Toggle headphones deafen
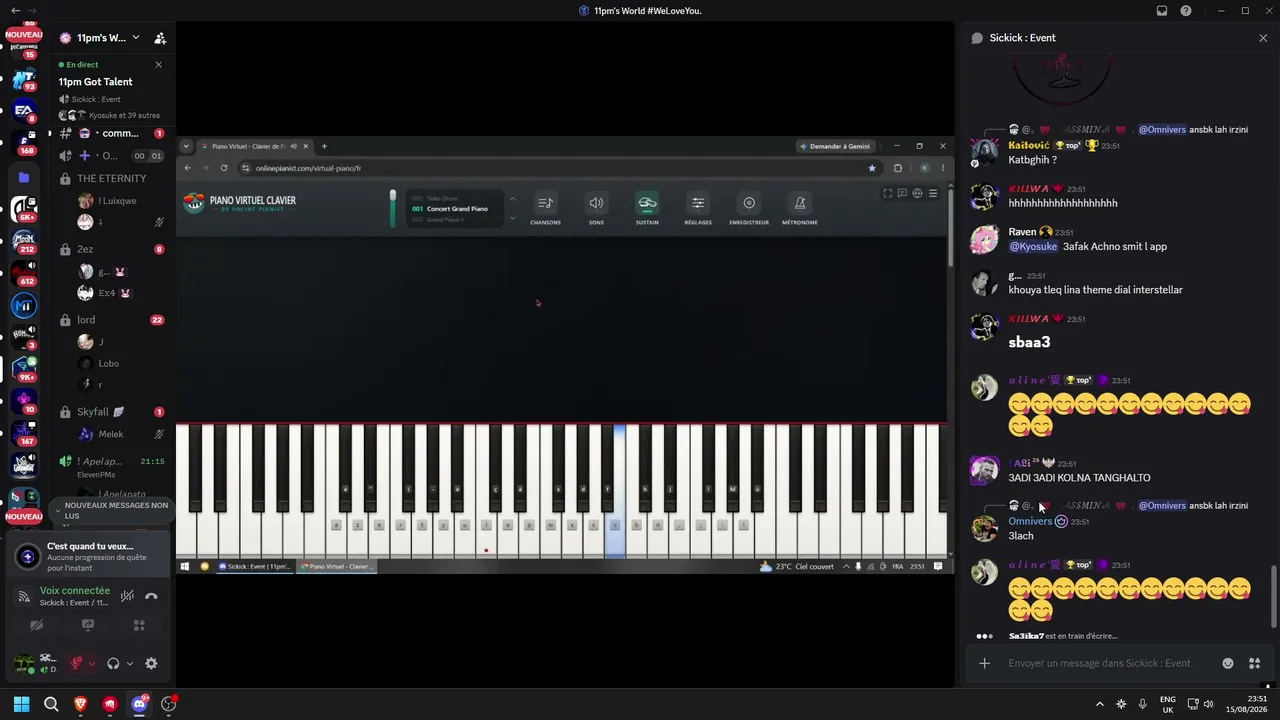Image resolution: width=1280 pixels, height=720 pixels. point(113,663)
